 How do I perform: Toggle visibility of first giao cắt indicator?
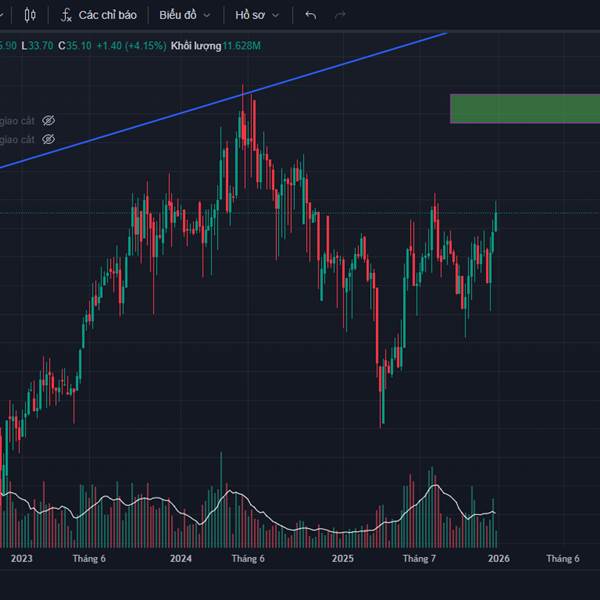(48, 121)
